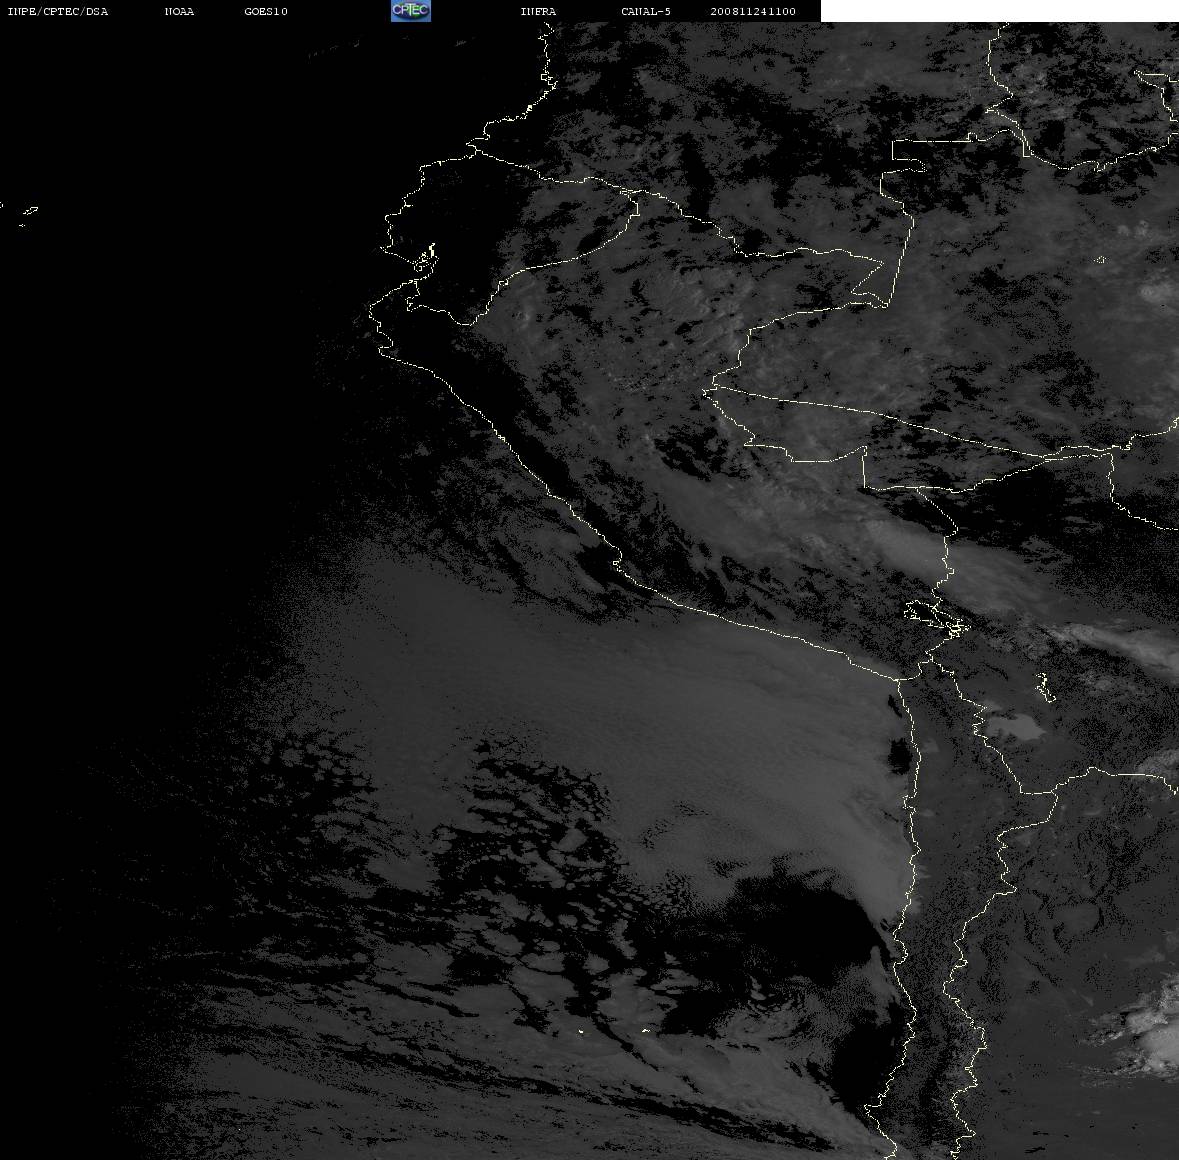Click the NOAA label in the header

pyautogui.click(x=179, y=11)
